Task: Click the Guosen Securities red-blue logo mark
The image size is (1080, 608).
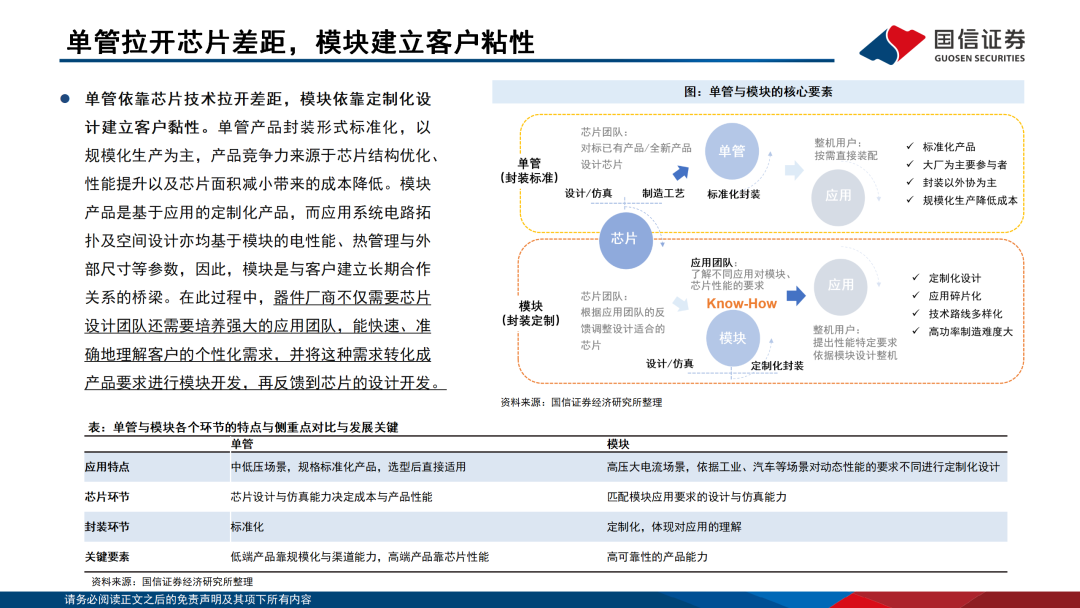Action: pos(892,45)
